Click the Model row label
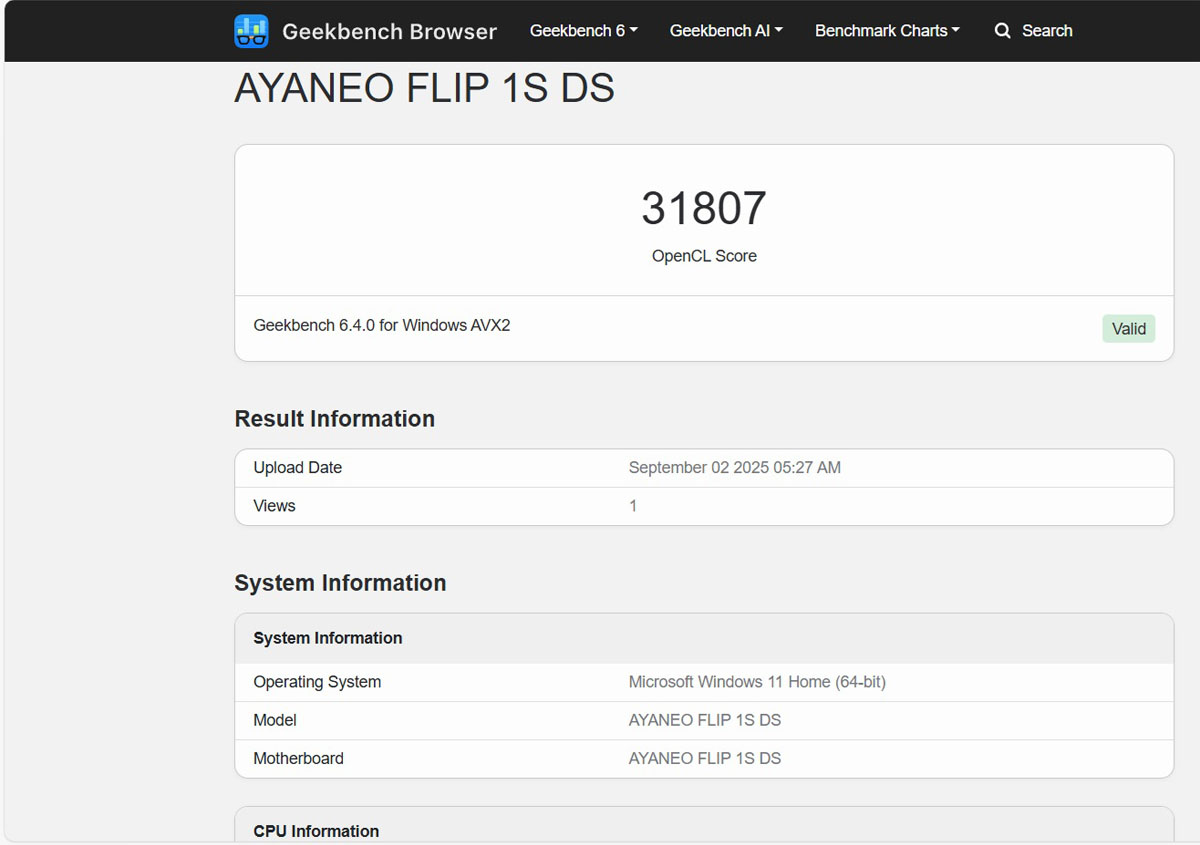Screen dimensions: 1200x845 point(275,720)
